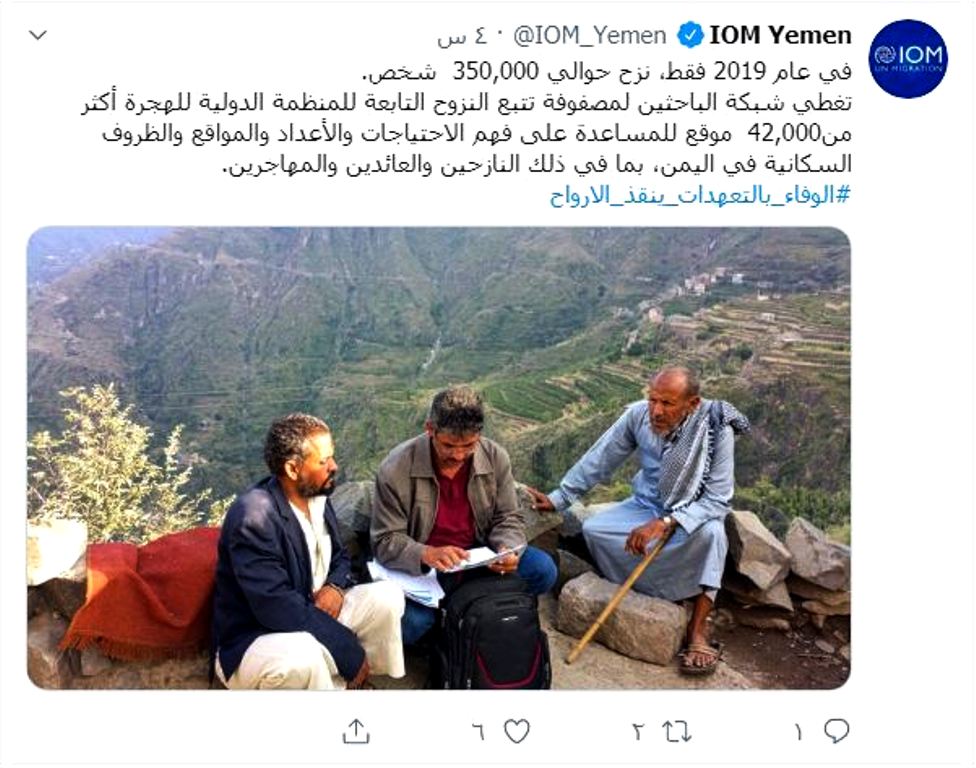This screenshot has width=976, height=768.
Task: Click the retweet count ٢
Action: point(638,733)
